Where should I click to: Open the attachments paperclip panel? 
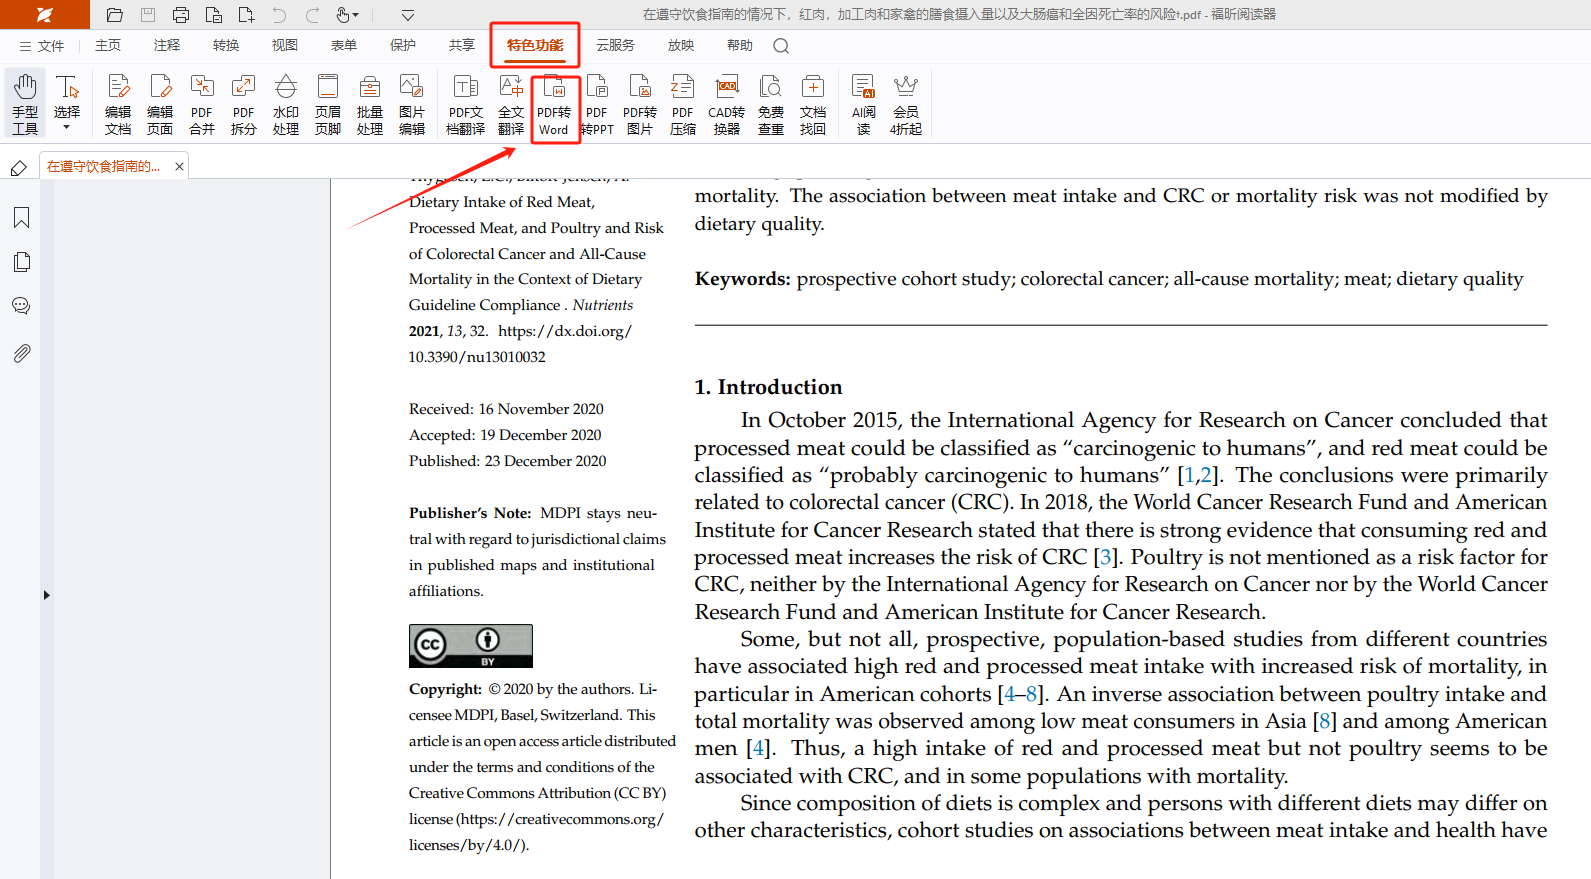pyautogui.click(x=21, y=353)
